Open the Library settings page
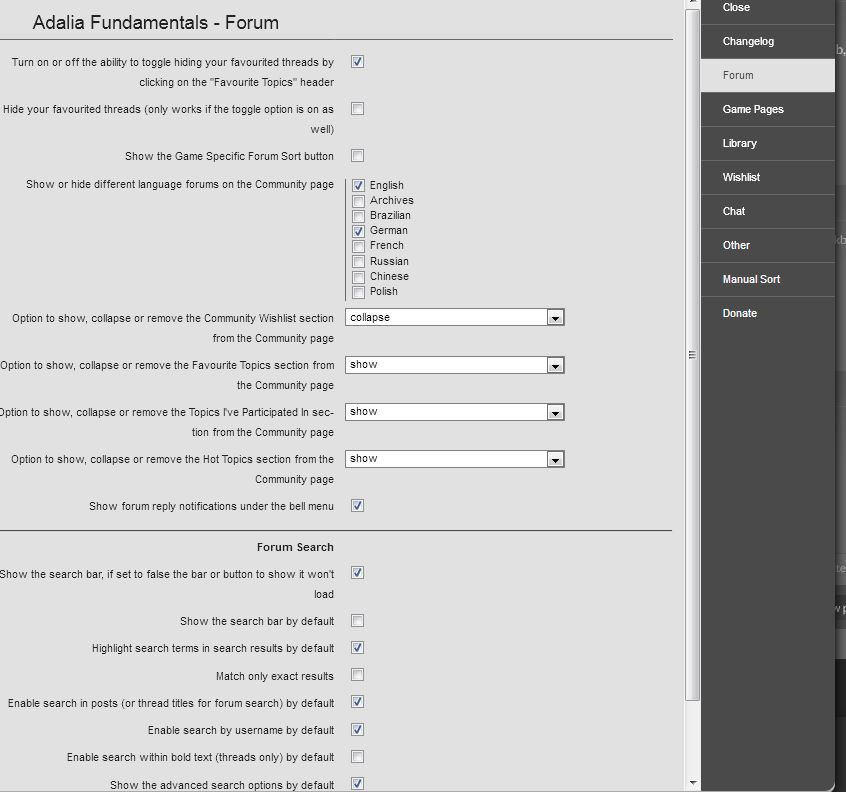This screenshot has height=792, width=846. click(767, 144)
